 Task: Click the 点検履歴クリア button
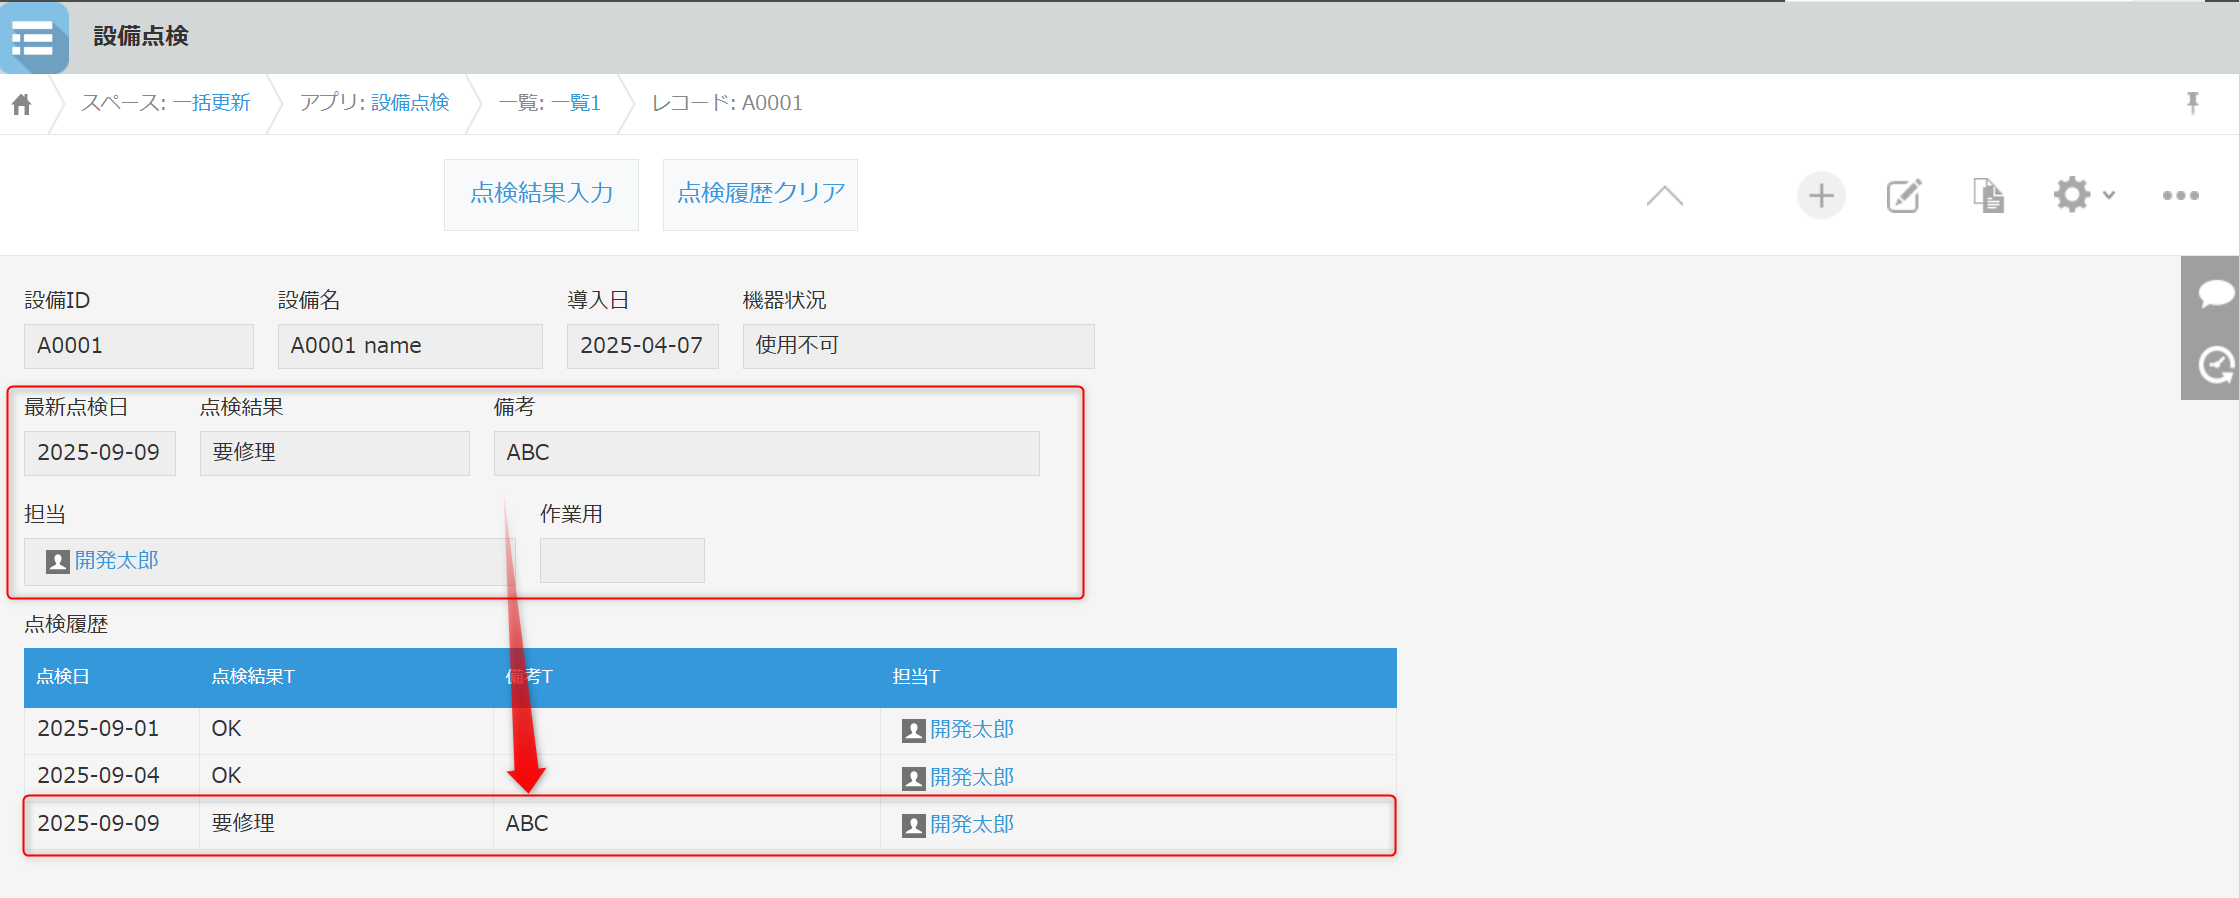(760, 194)
